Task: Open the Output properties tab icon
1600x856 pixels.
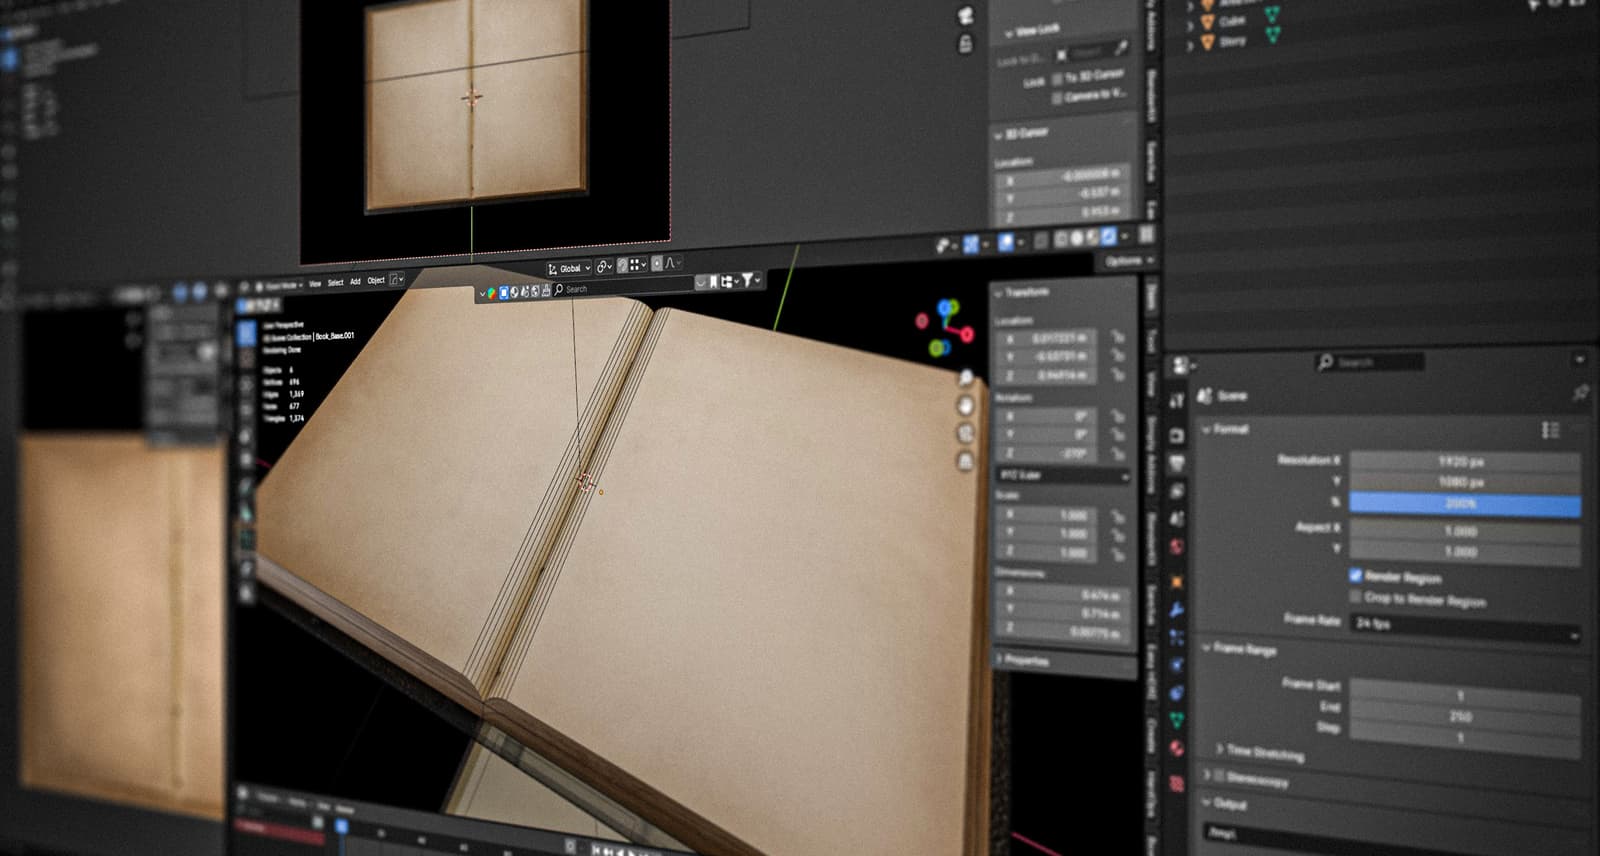Action: click(x=1177, y=462)
